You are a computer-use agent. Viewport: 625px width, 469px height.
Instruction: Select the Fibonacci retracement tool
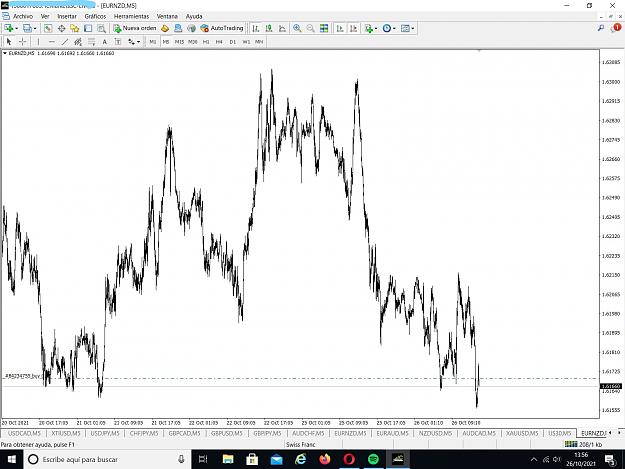[91, 41]
